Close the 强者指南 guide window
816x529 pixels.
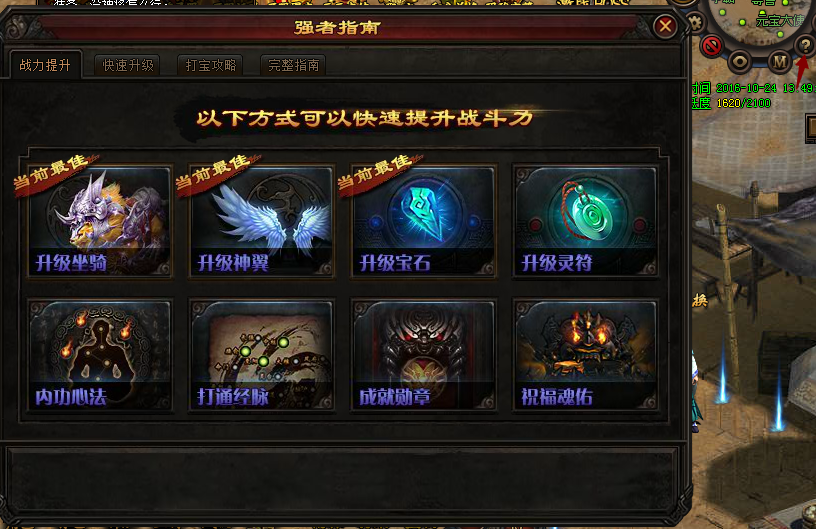(x=665, y=25)
